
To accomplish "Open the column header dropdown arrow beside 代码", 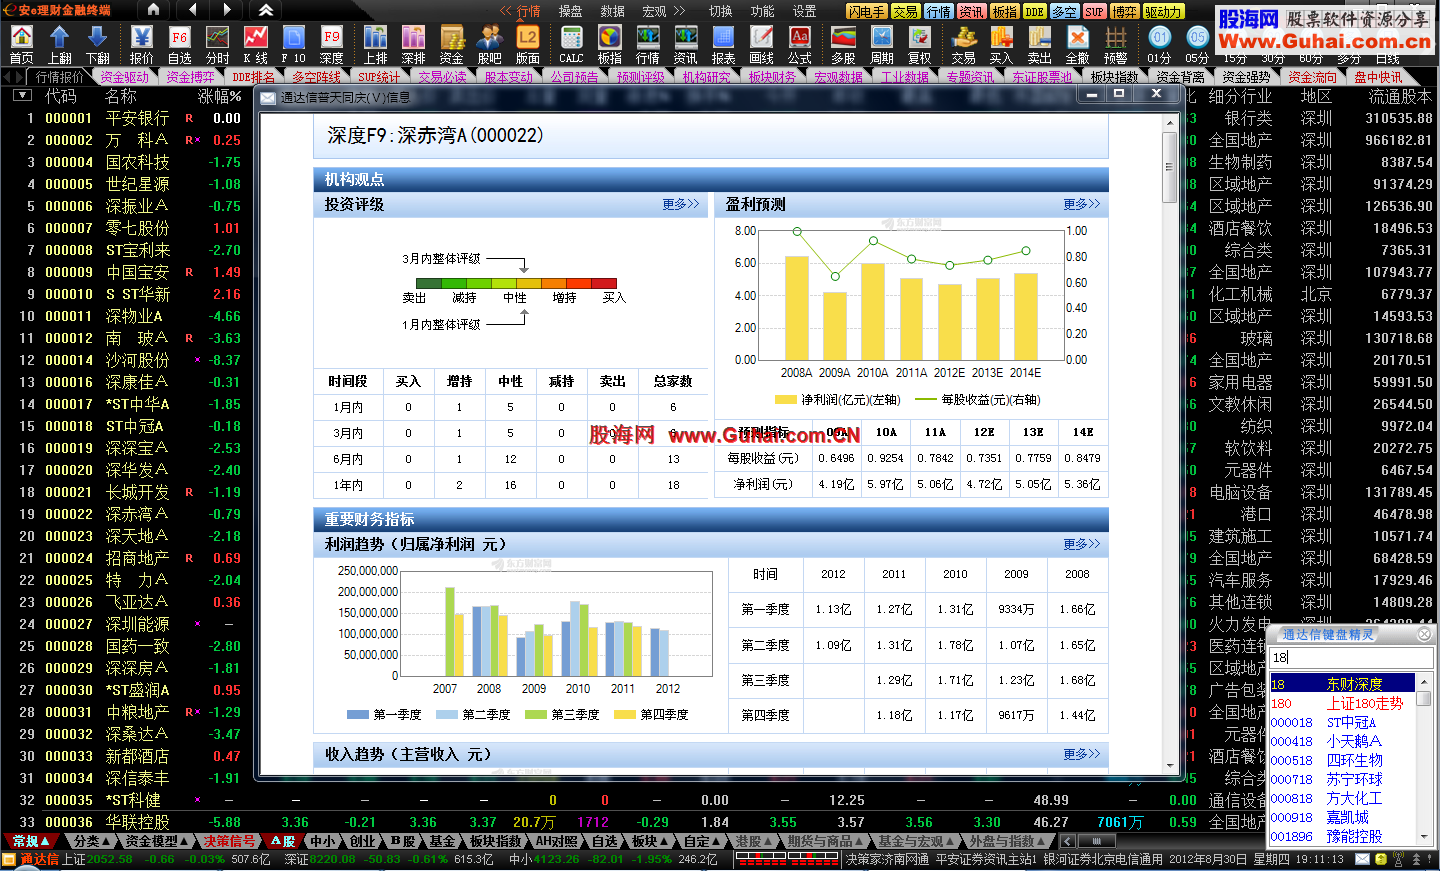I will pos(22,96).
